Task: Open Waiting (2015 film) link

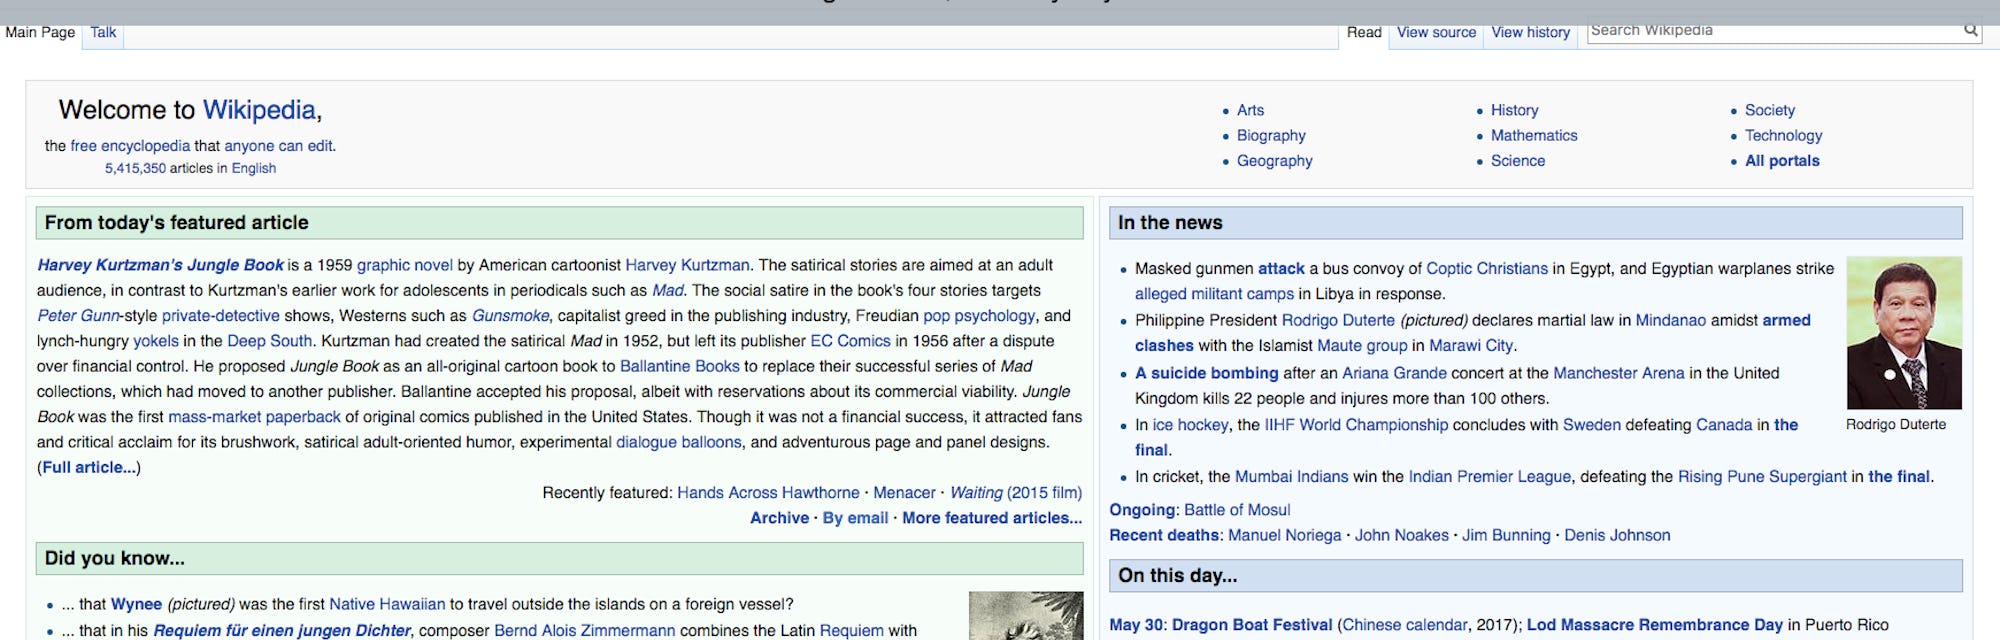Action: coord(1016,493)
